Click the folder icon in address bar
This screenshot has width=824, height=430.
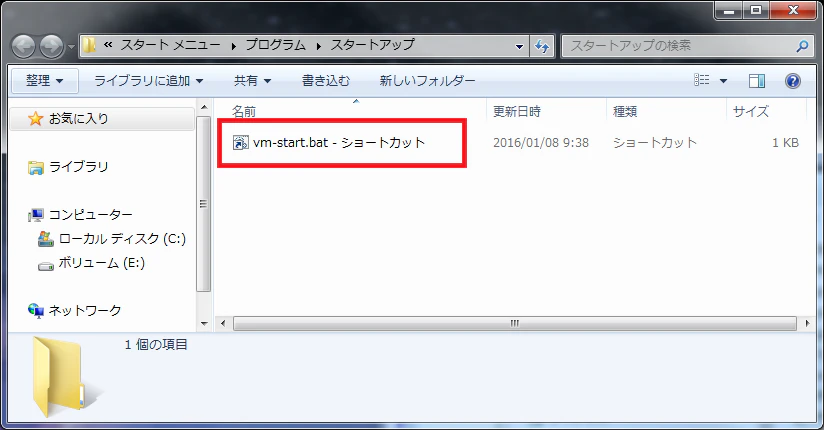pyautogui.click(x=89, y=45)
